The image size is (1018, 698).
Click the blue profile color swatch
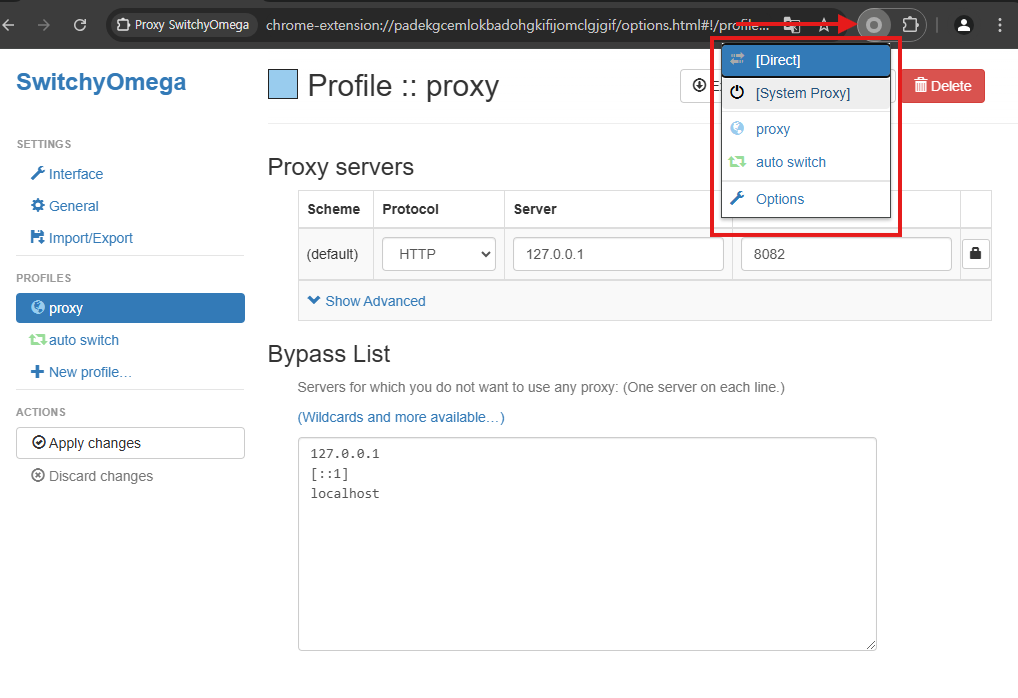coord(283,84)
